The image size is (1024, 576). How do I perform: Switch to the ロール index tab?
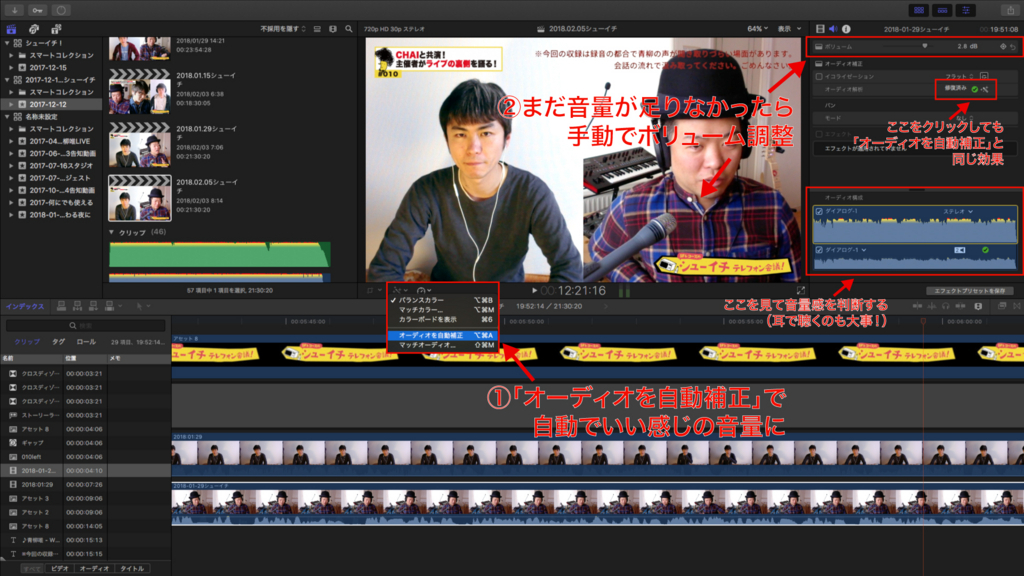(86, 342)
